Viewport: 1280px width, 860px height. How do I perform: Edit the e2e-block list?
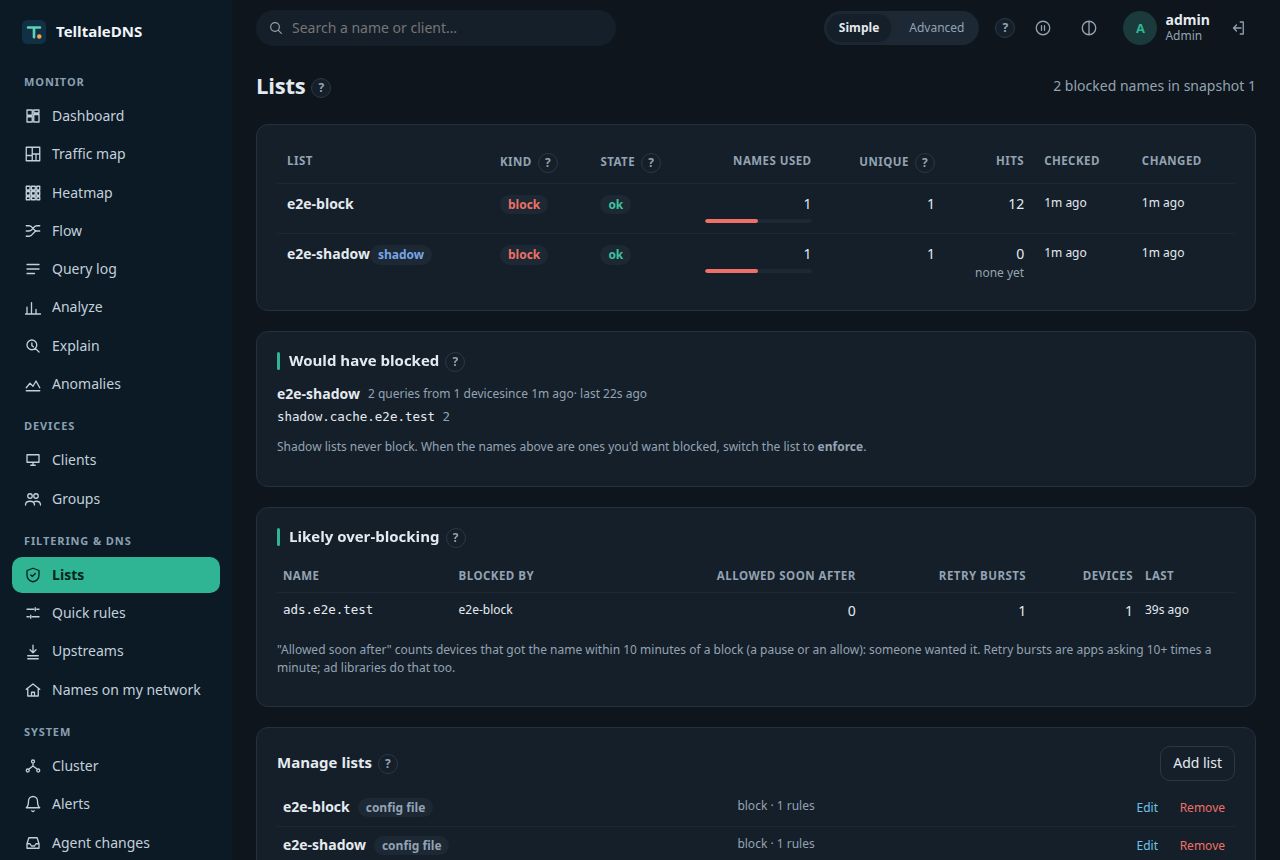coord(1147,808)
